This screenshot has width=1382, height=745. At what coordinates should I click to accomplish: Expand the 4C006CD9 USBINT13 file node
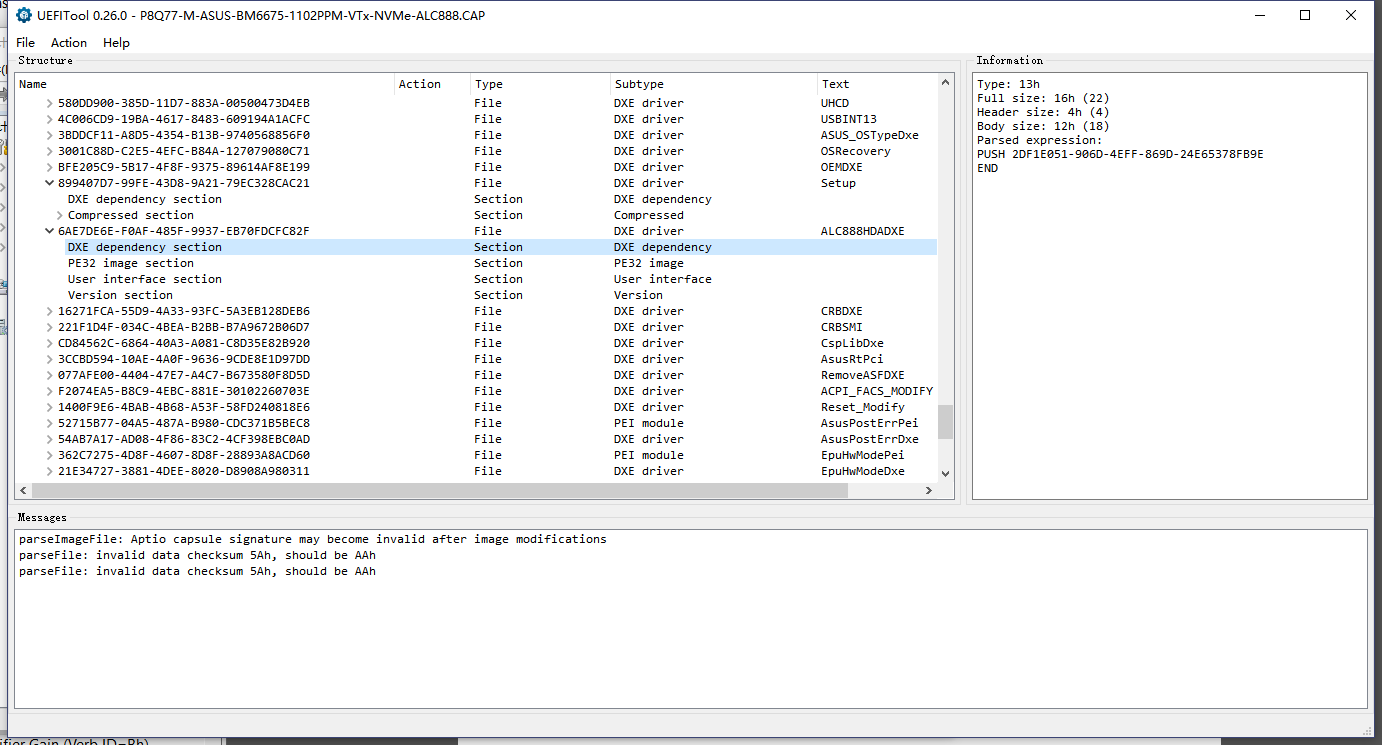tap(50, 119)
